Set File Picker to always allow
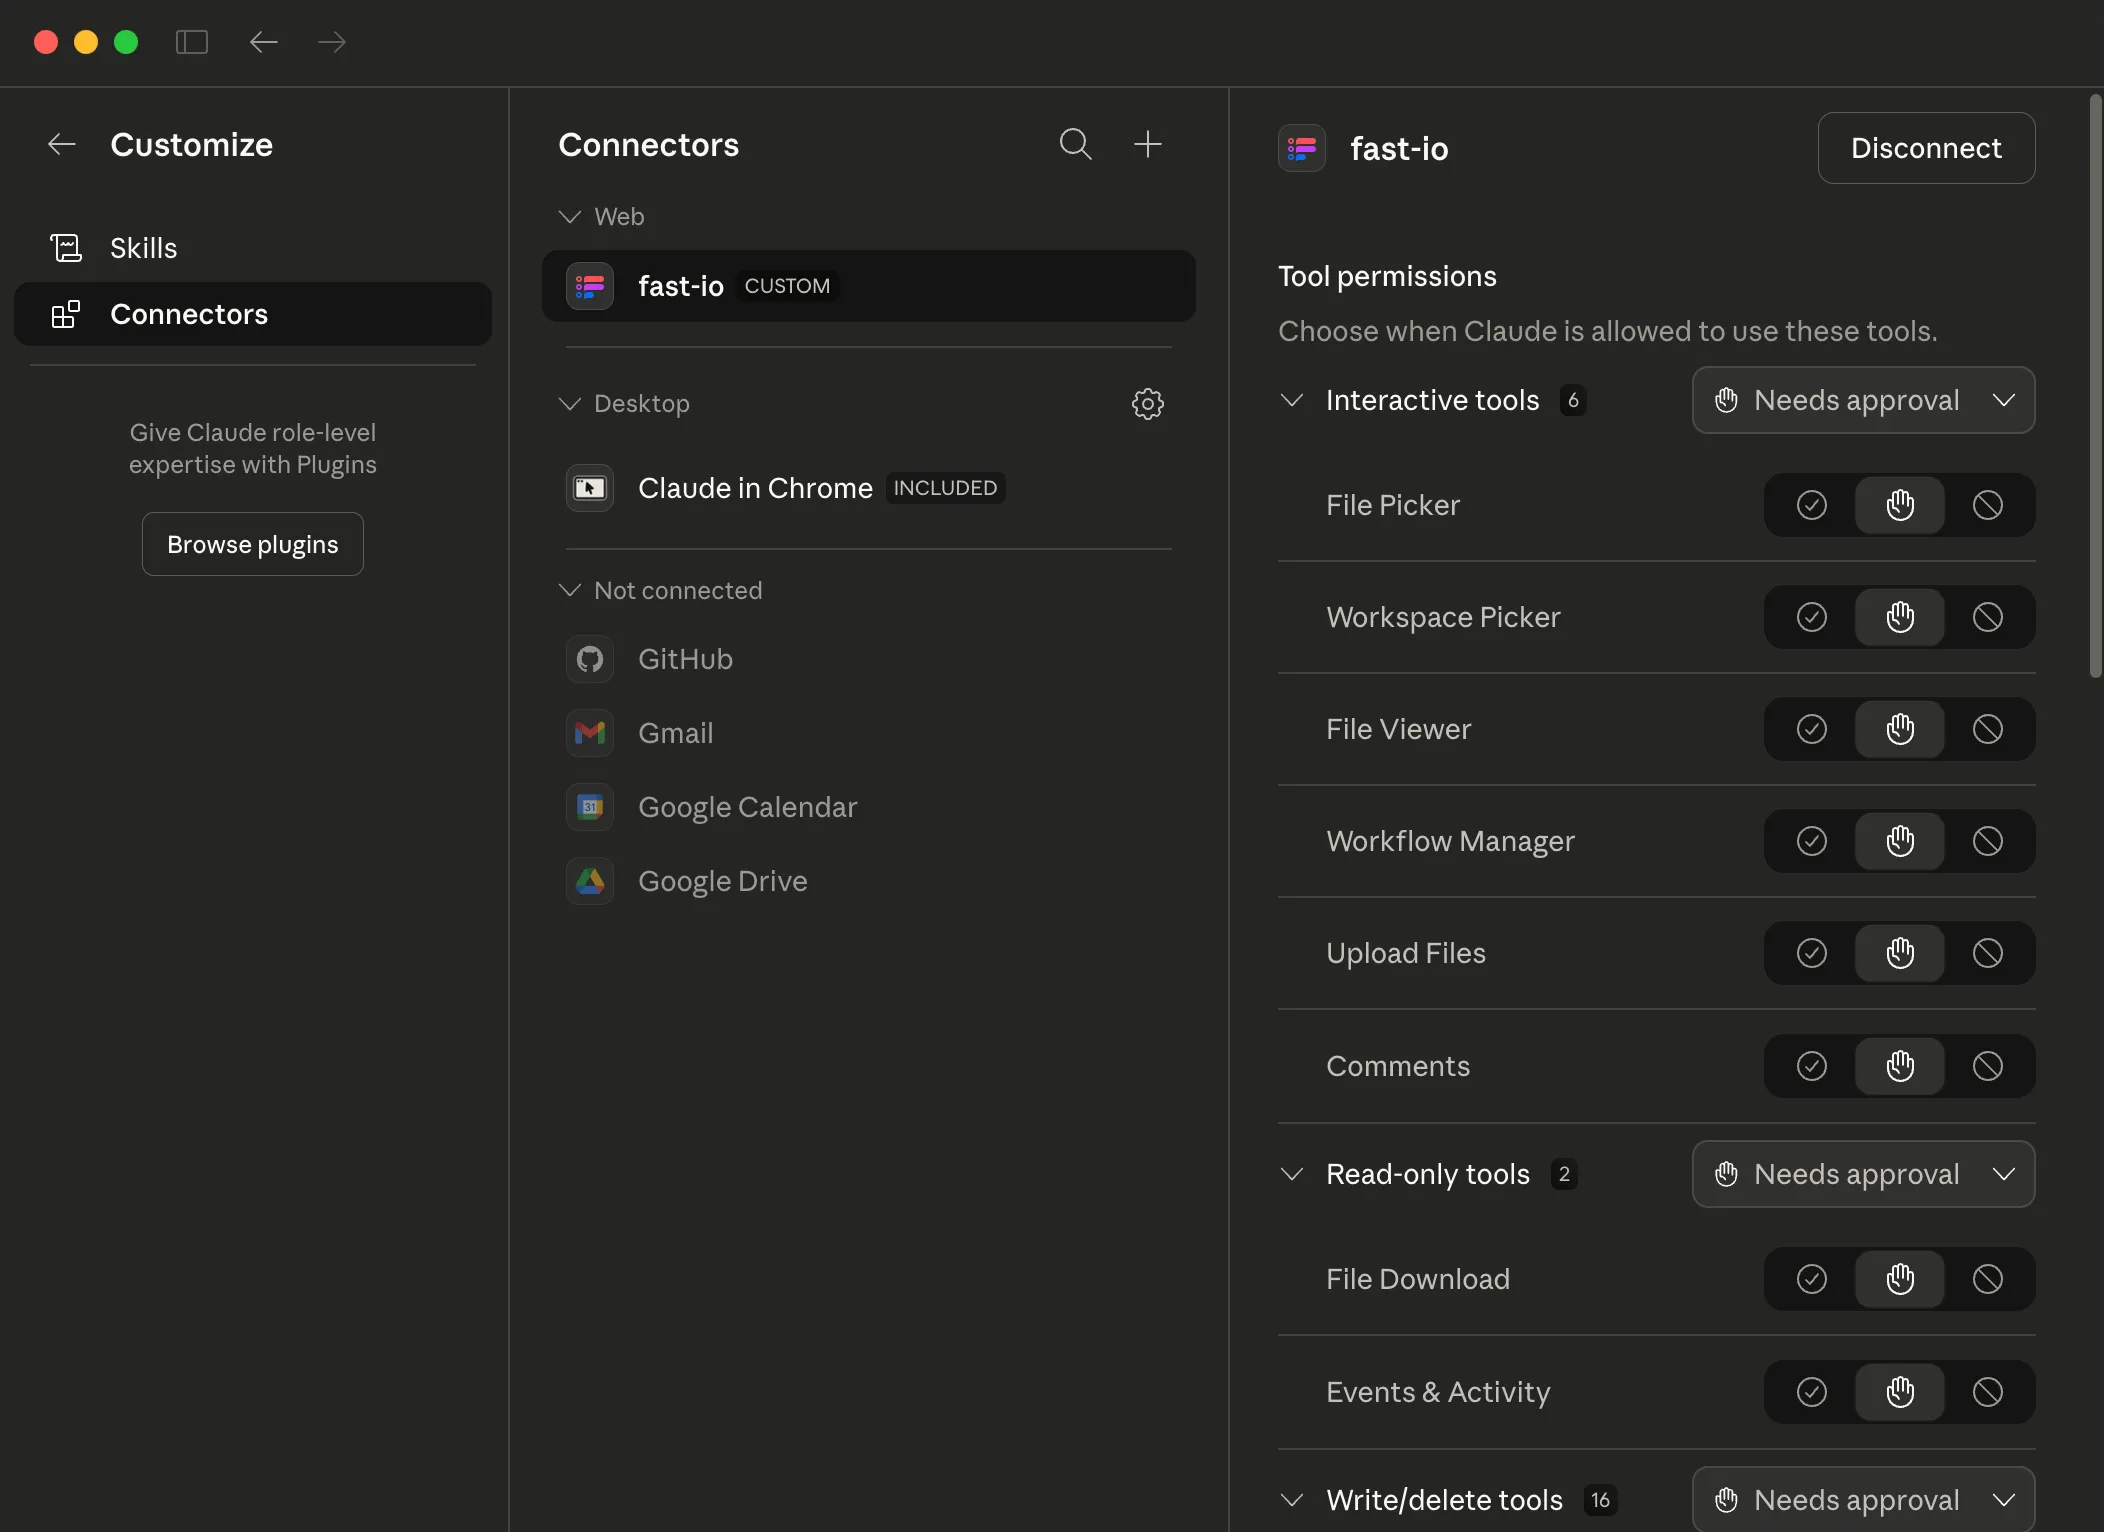Screen dimensions: 2104x1532 [1812, 505]
